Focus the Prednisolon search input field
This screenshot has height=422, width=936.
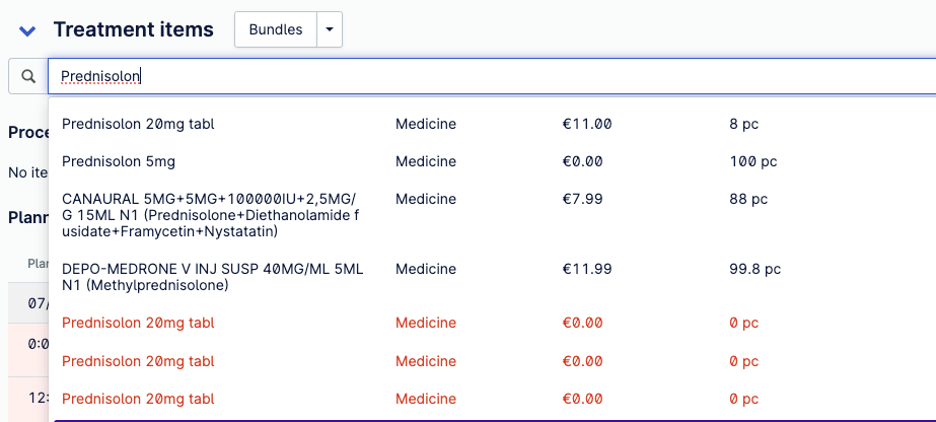[x=492, y=76]
